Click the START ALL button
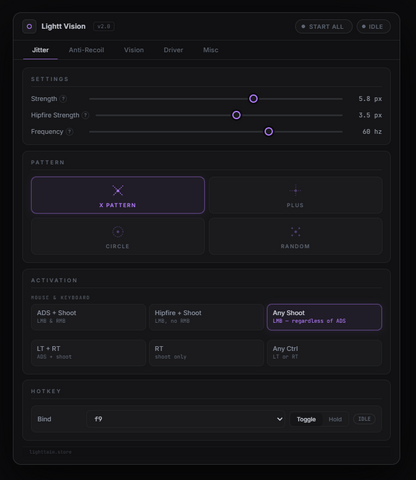 click(x=324, y=27)
